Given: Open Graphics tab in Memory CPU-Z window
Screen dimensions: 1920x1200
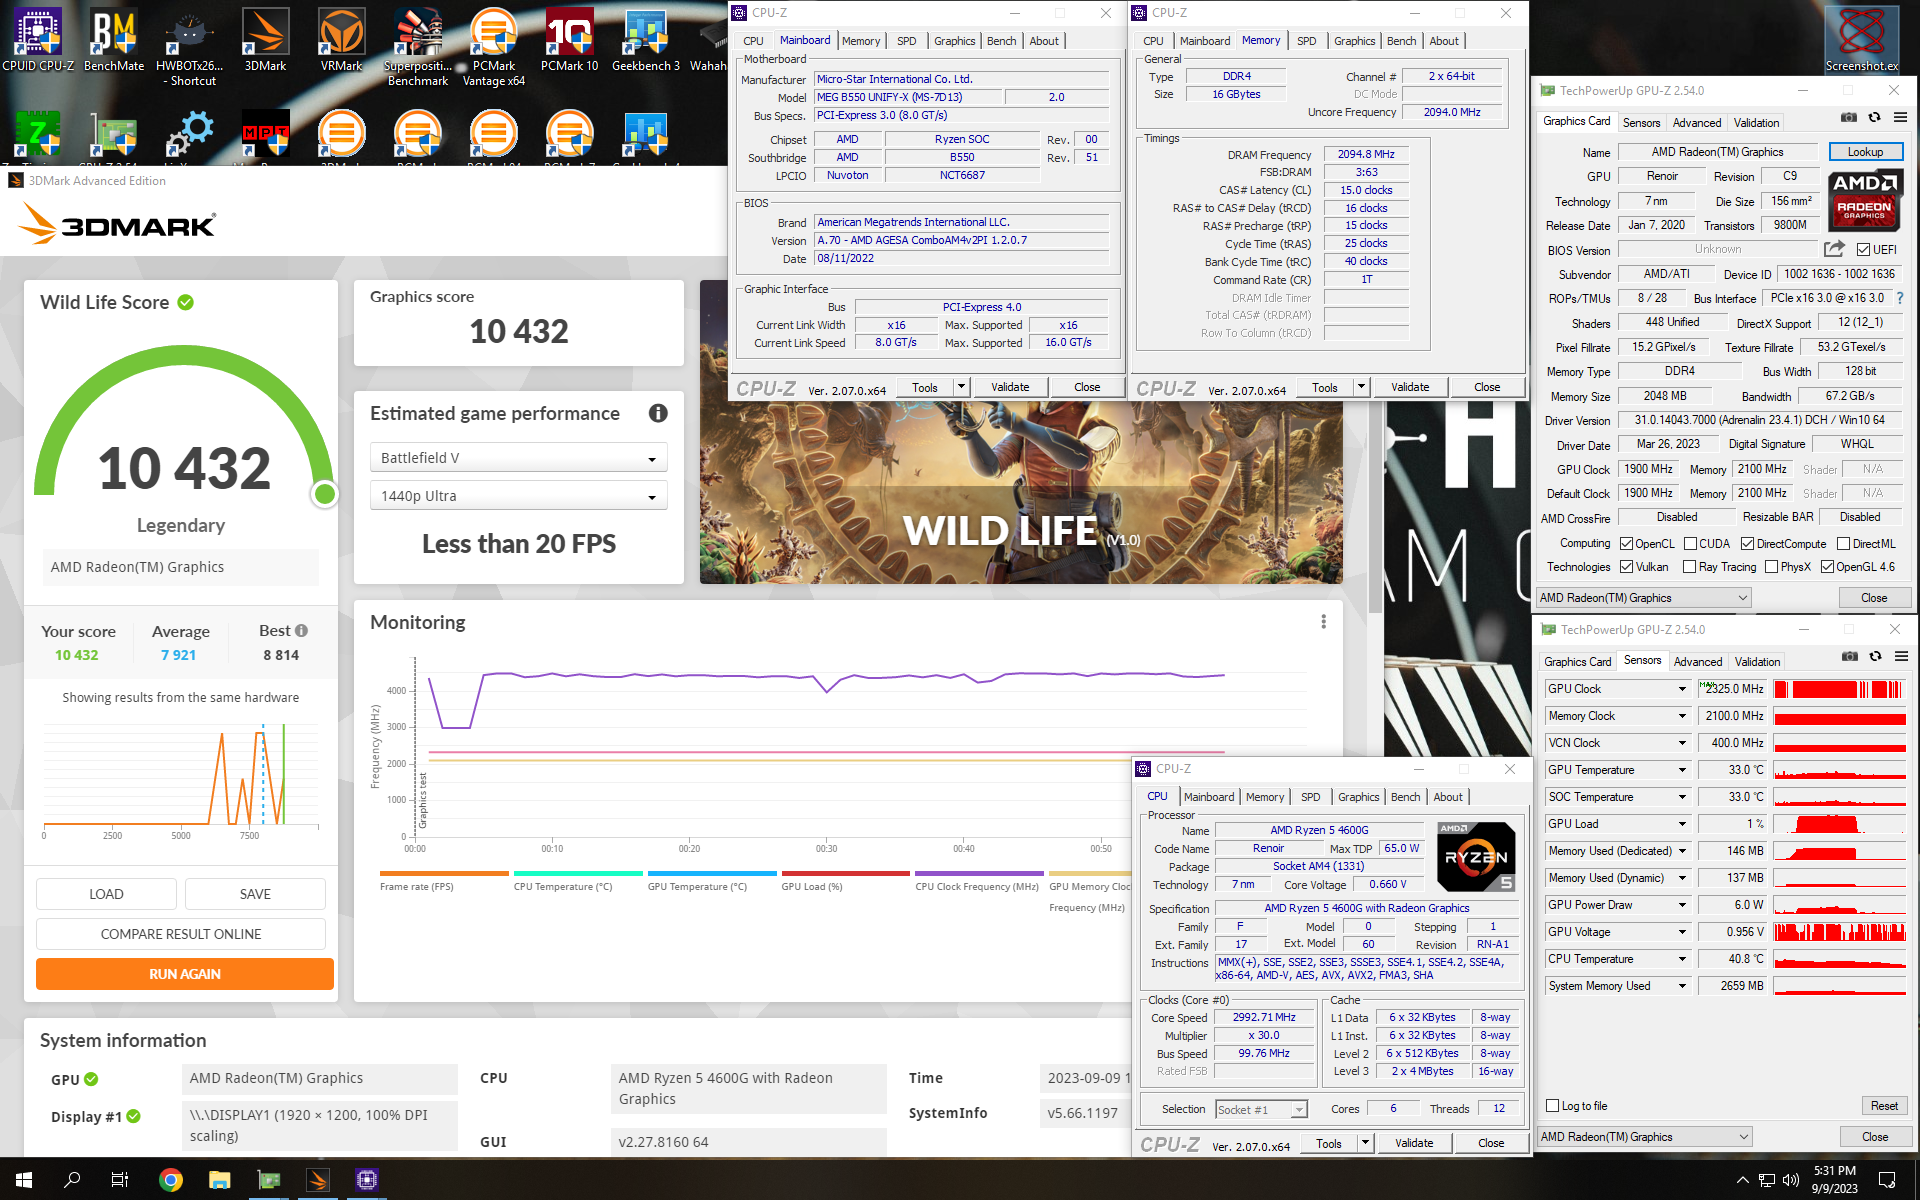Looking at the screenshot, I should coord(1354,41).
